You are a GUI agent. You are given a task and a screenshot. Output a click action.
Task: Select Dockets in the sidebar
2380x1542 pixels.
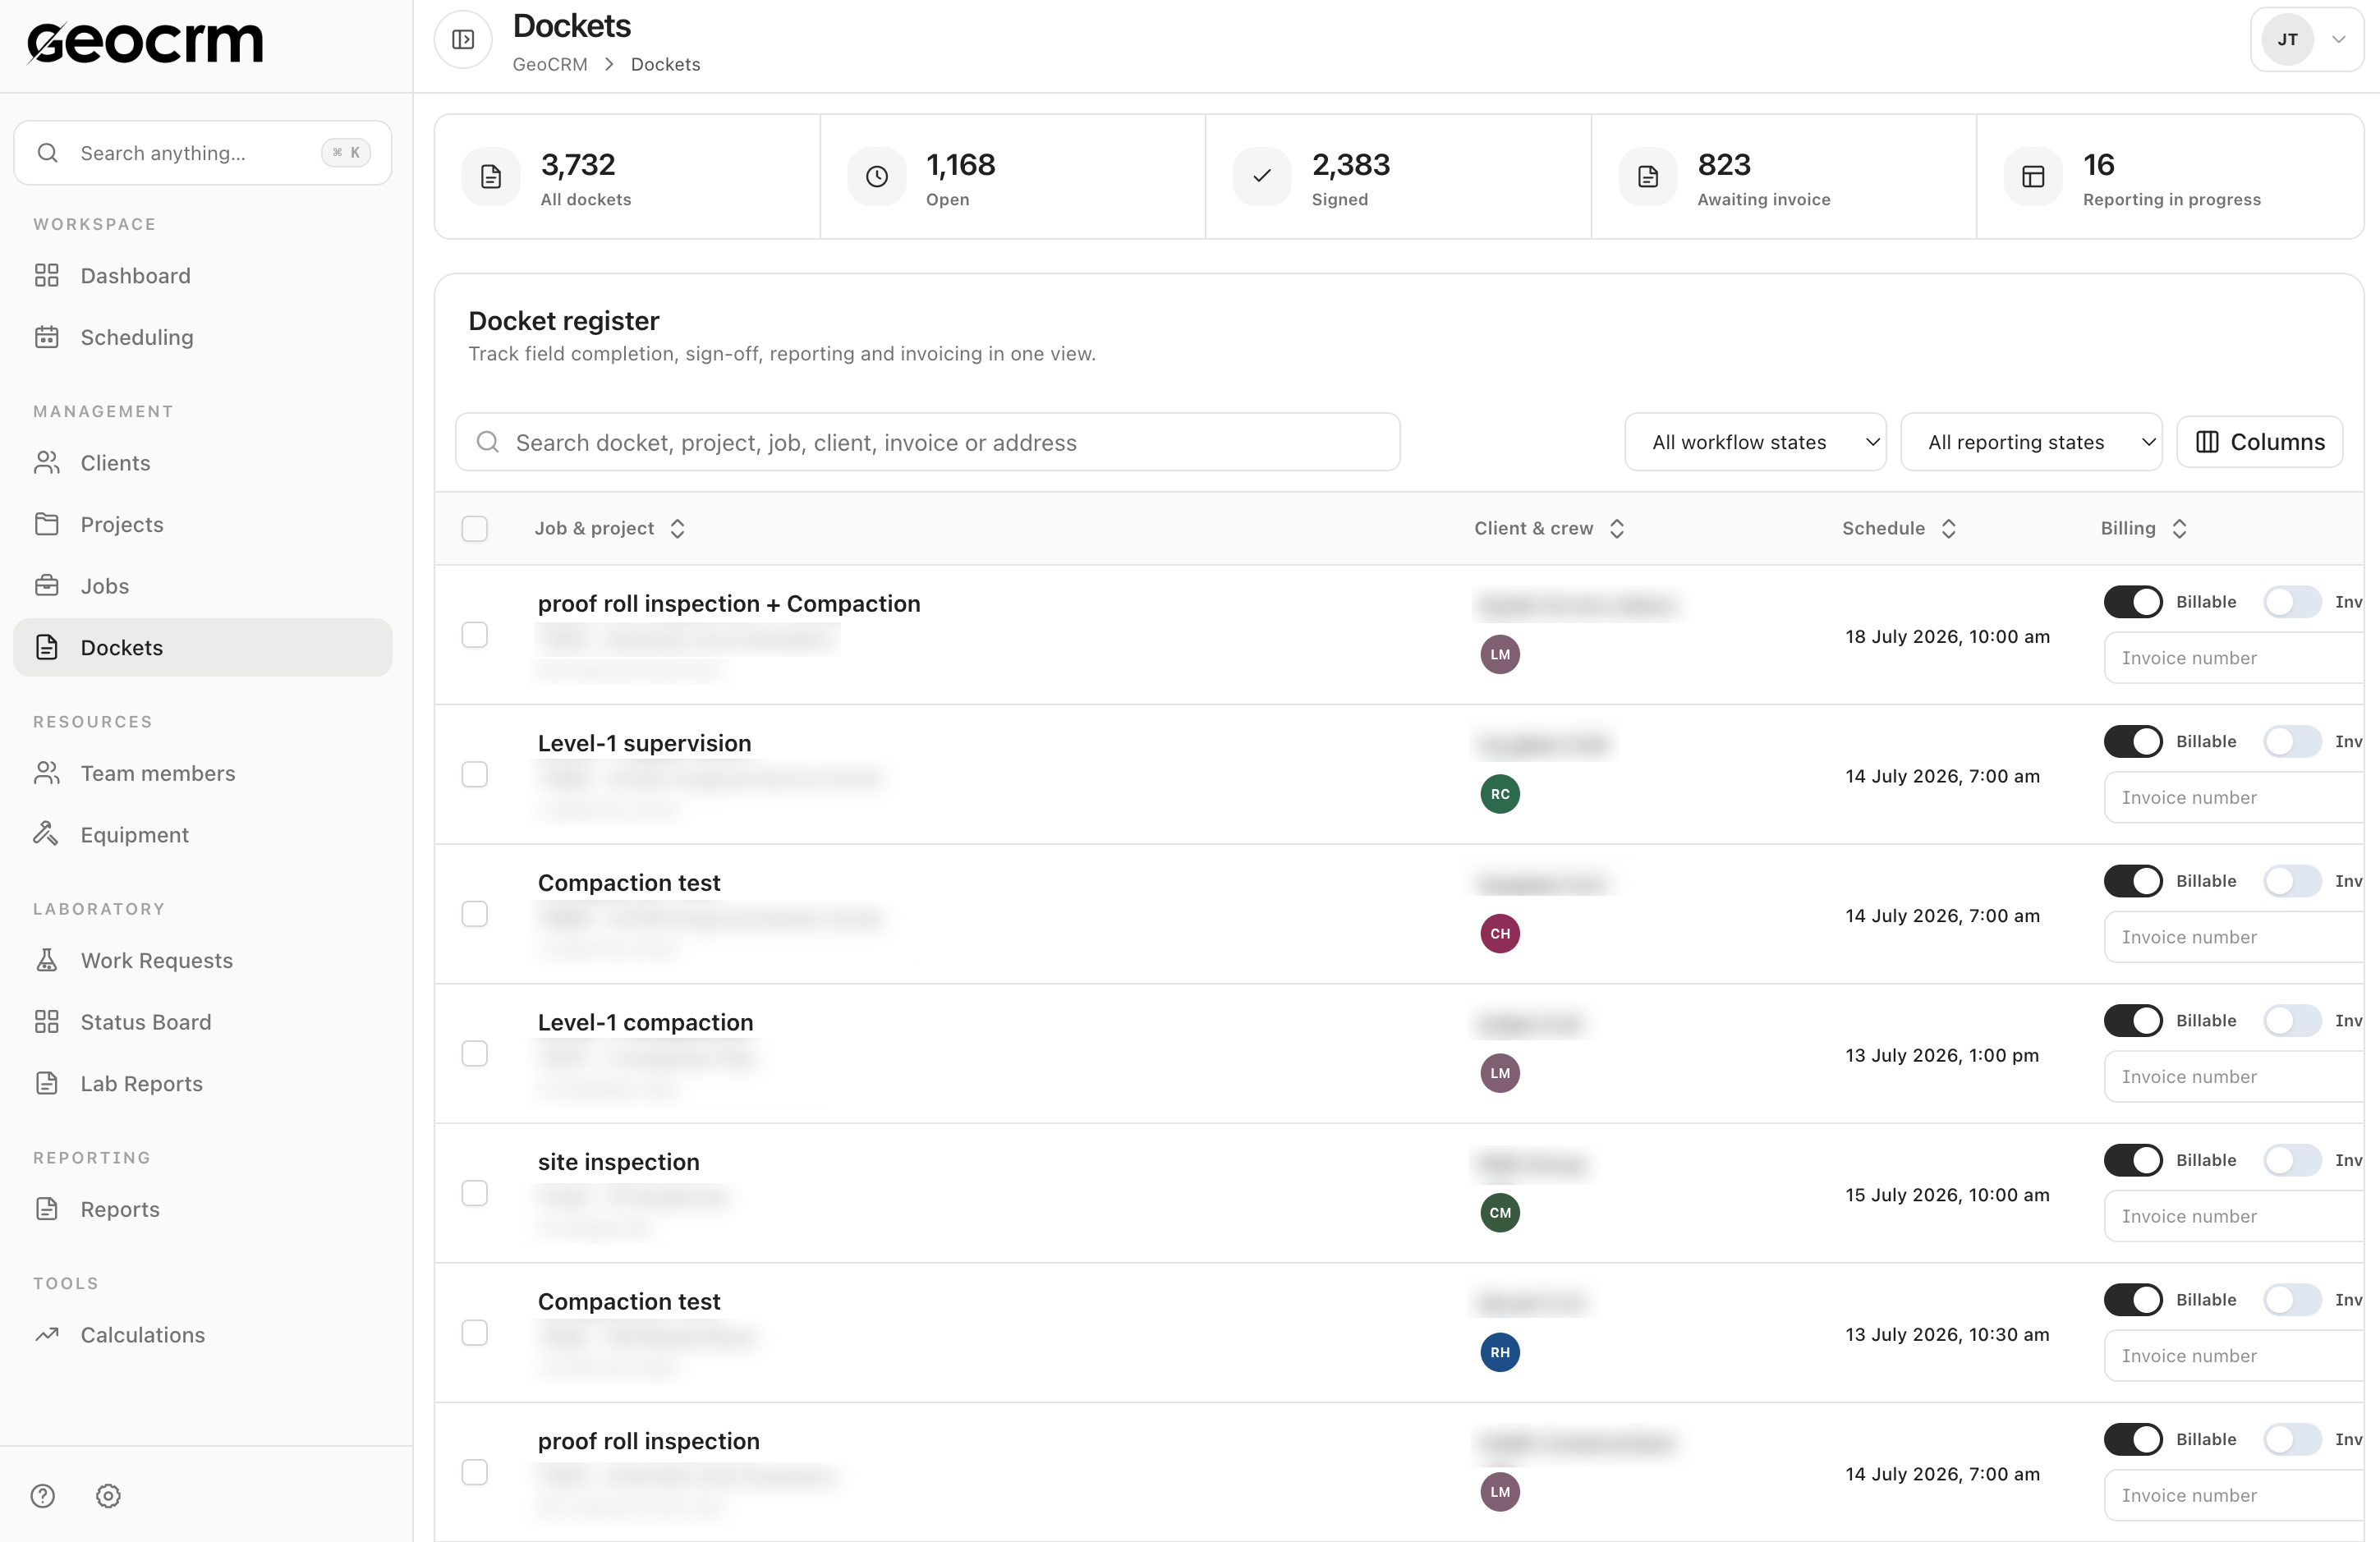203,648
